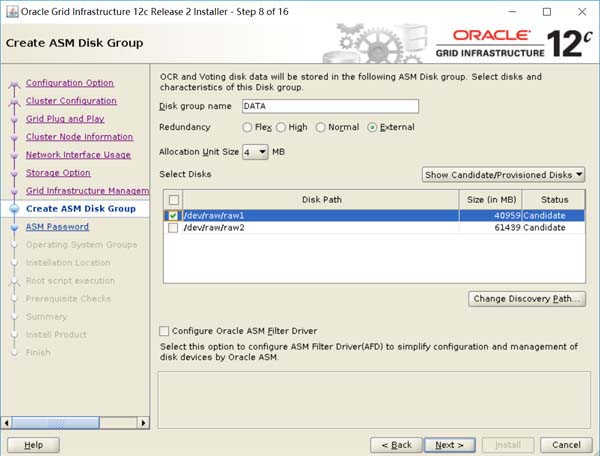Open the Storage Option step

coord(58,173)
